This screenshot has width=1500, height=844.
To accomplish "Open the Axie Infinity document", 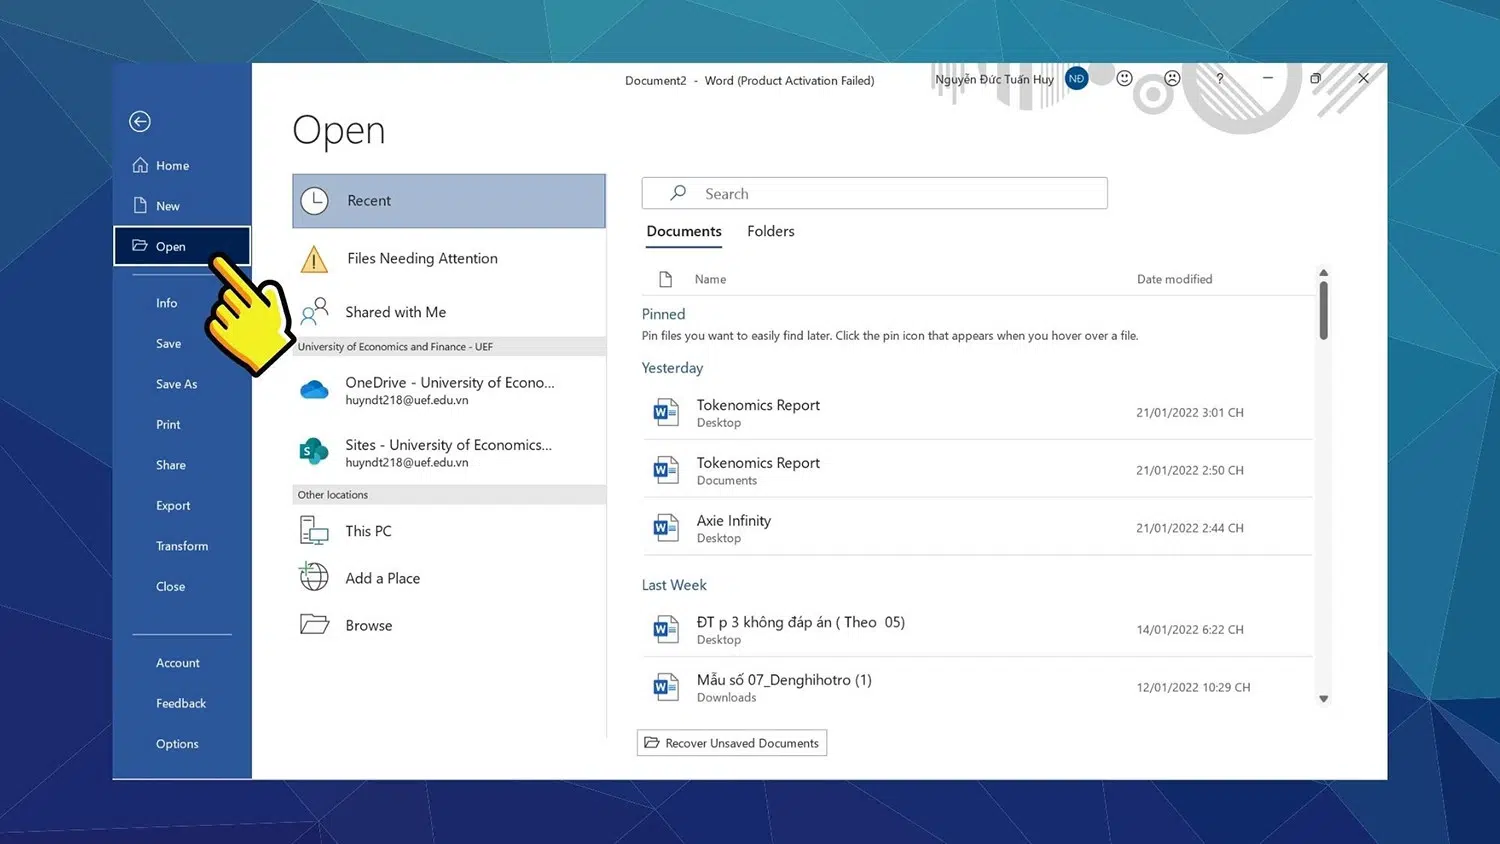I will pyautogui.click(x=977, y=528).
